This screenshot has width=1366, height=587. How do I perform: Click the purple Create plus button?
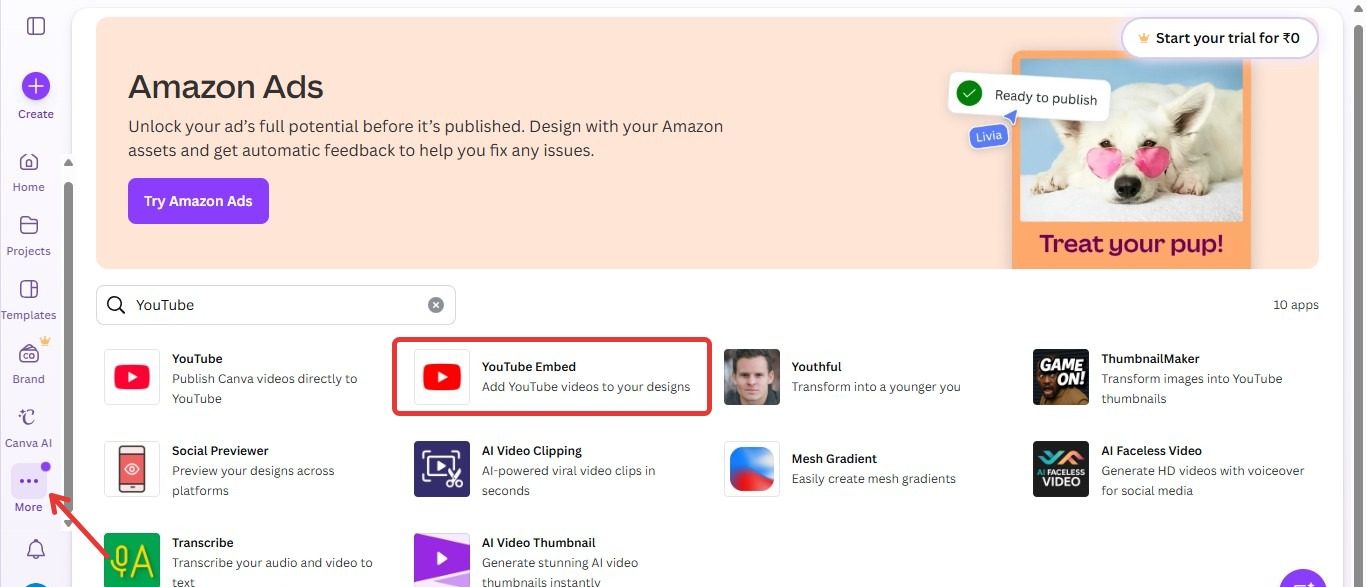click(36, 86)
